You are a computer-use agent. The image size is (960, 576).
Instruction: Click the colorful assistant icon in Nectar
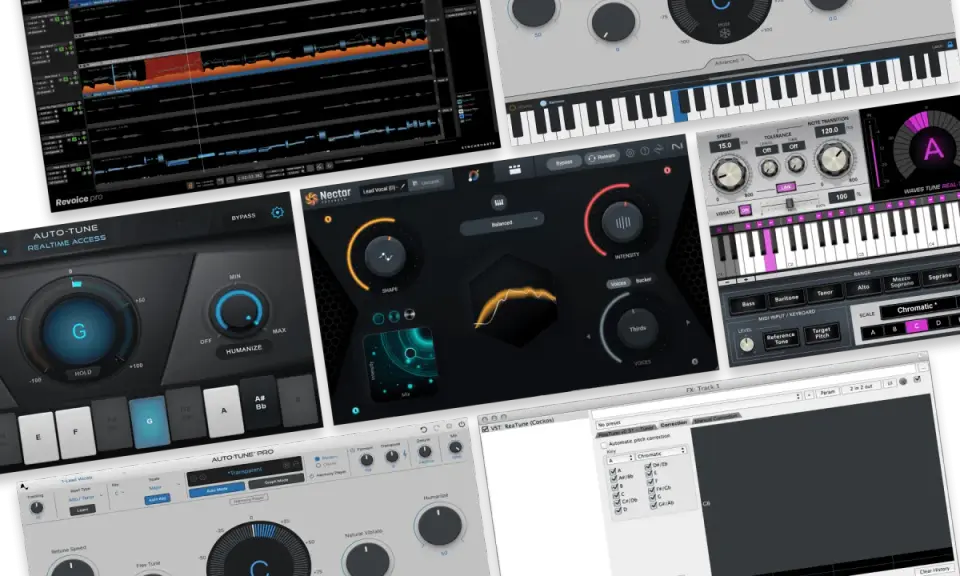pos(474,176)
